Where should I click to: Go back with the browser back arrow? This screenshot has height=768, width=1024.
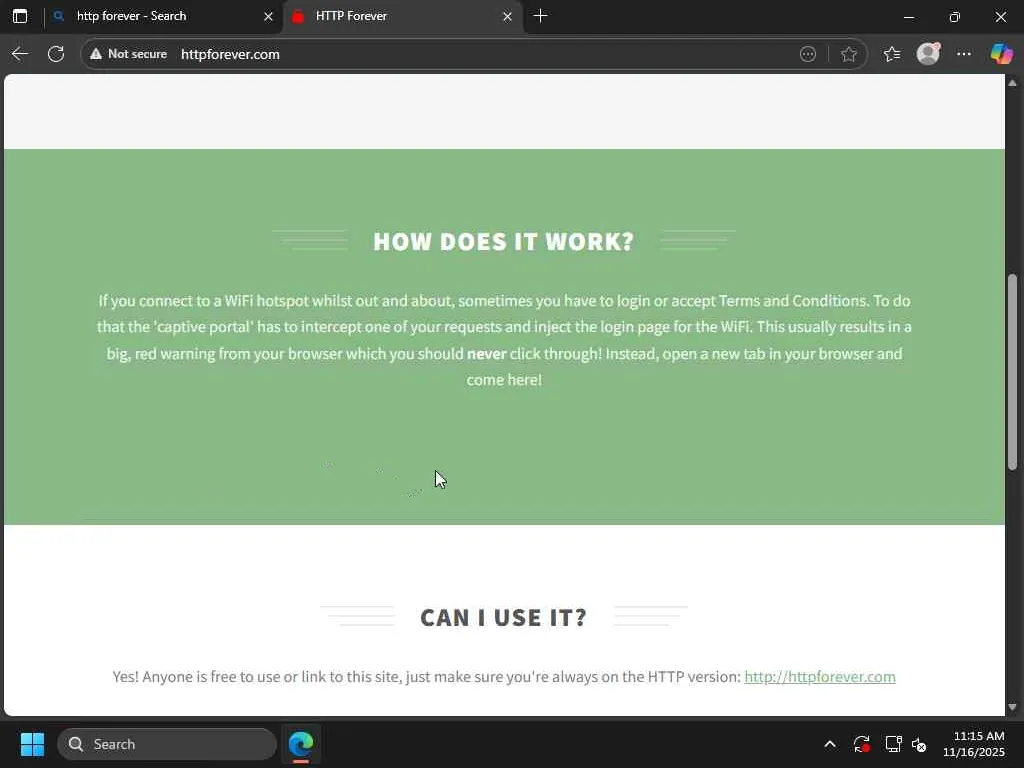point(20,54)
